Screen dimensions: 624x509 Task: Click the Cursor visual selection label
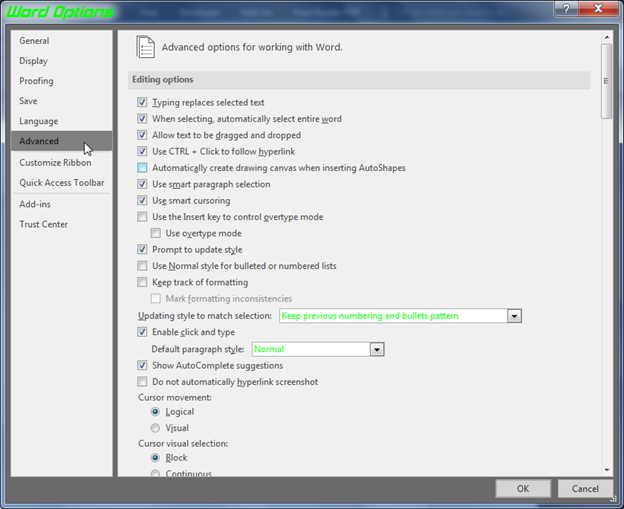pyautogui.click(x=183, y=443)
